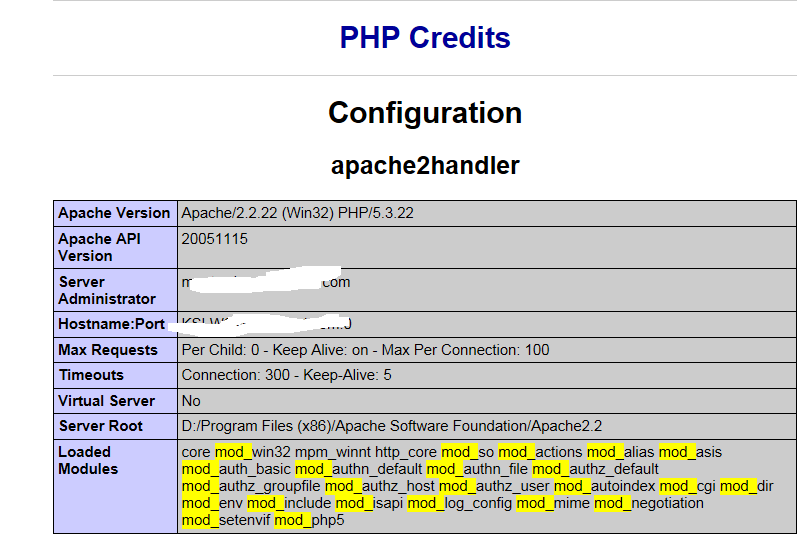Click the mod_actions module name
The image size is (807, 544).
(x=540, y=452)
